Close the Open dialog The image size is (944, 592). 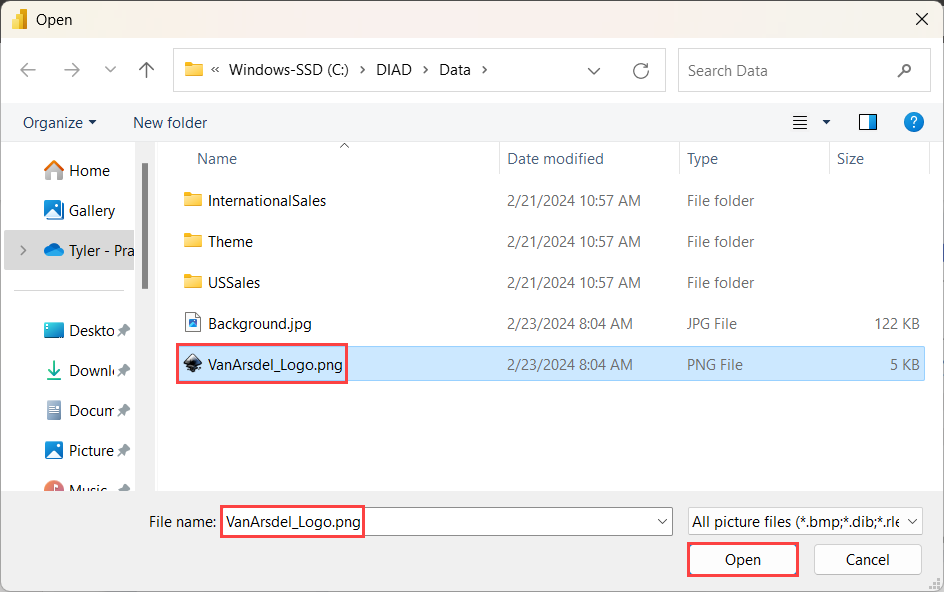tap(922, 19)
